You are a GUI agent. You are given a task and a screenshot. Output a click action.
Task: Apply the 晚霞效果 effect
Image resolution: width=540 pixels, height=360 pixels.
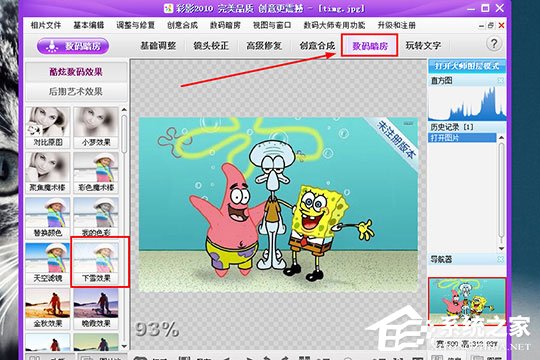[96, 308]
